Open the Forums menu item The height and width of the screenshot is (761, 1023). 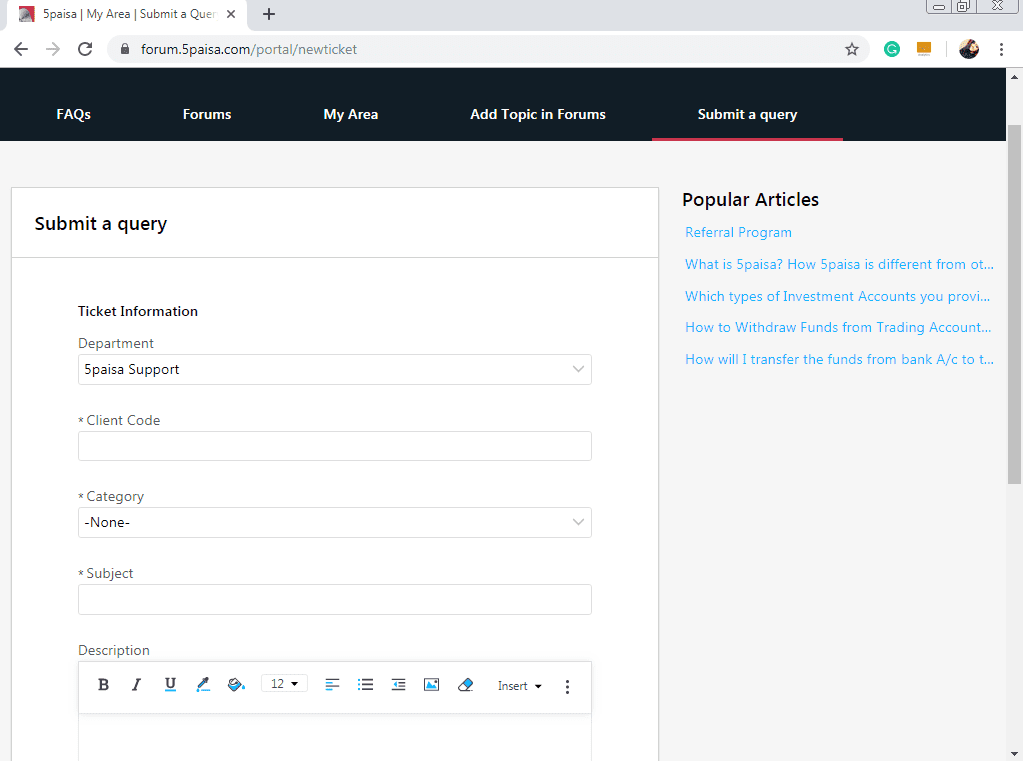[x=207, y=114]
